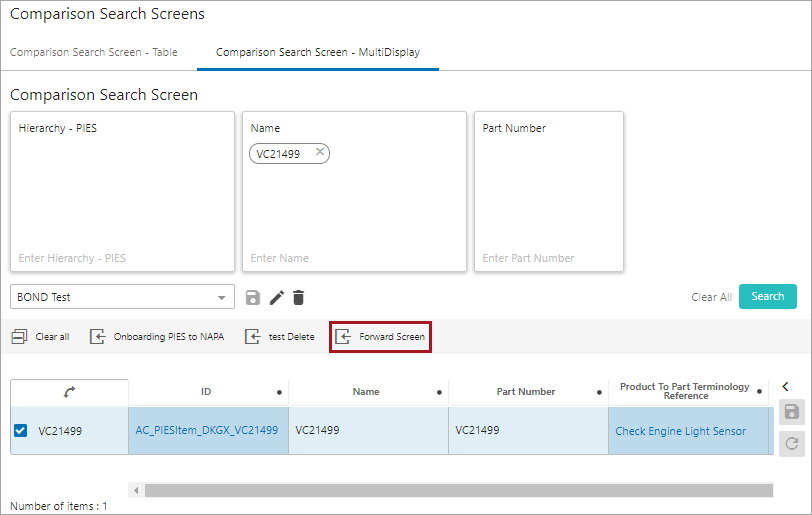Select Comparison Search Screen - MultiDisplay tab

[318, 52]
